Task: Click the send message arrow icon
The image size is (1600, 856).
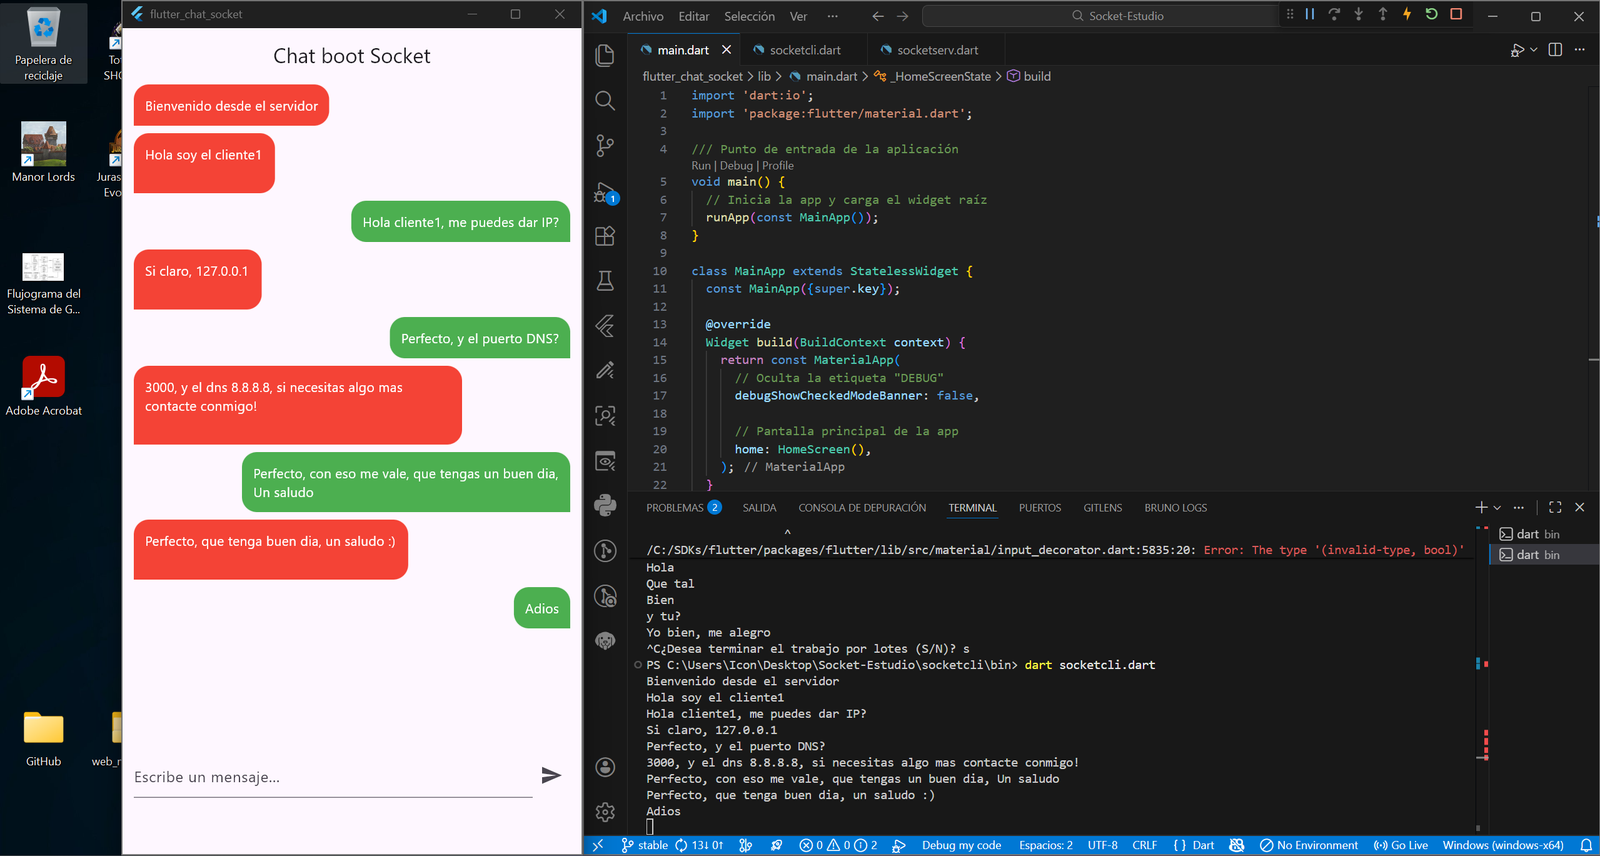Action: 551,776
